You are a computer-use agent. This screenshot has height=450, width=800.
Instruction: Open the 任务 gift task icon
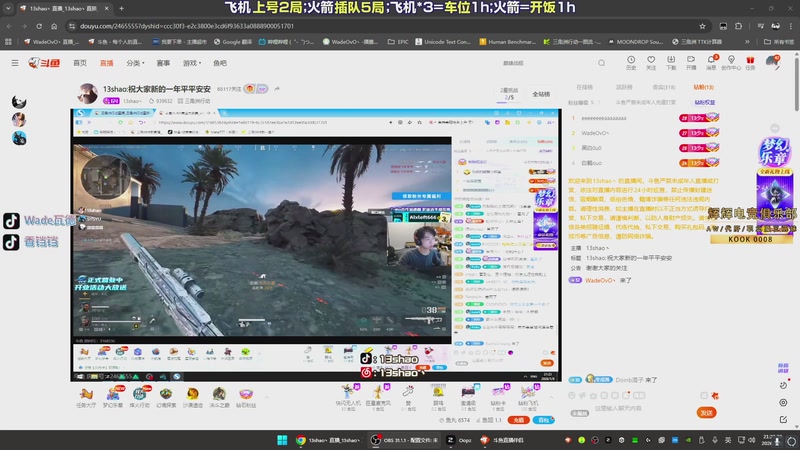tap(750, 63)
